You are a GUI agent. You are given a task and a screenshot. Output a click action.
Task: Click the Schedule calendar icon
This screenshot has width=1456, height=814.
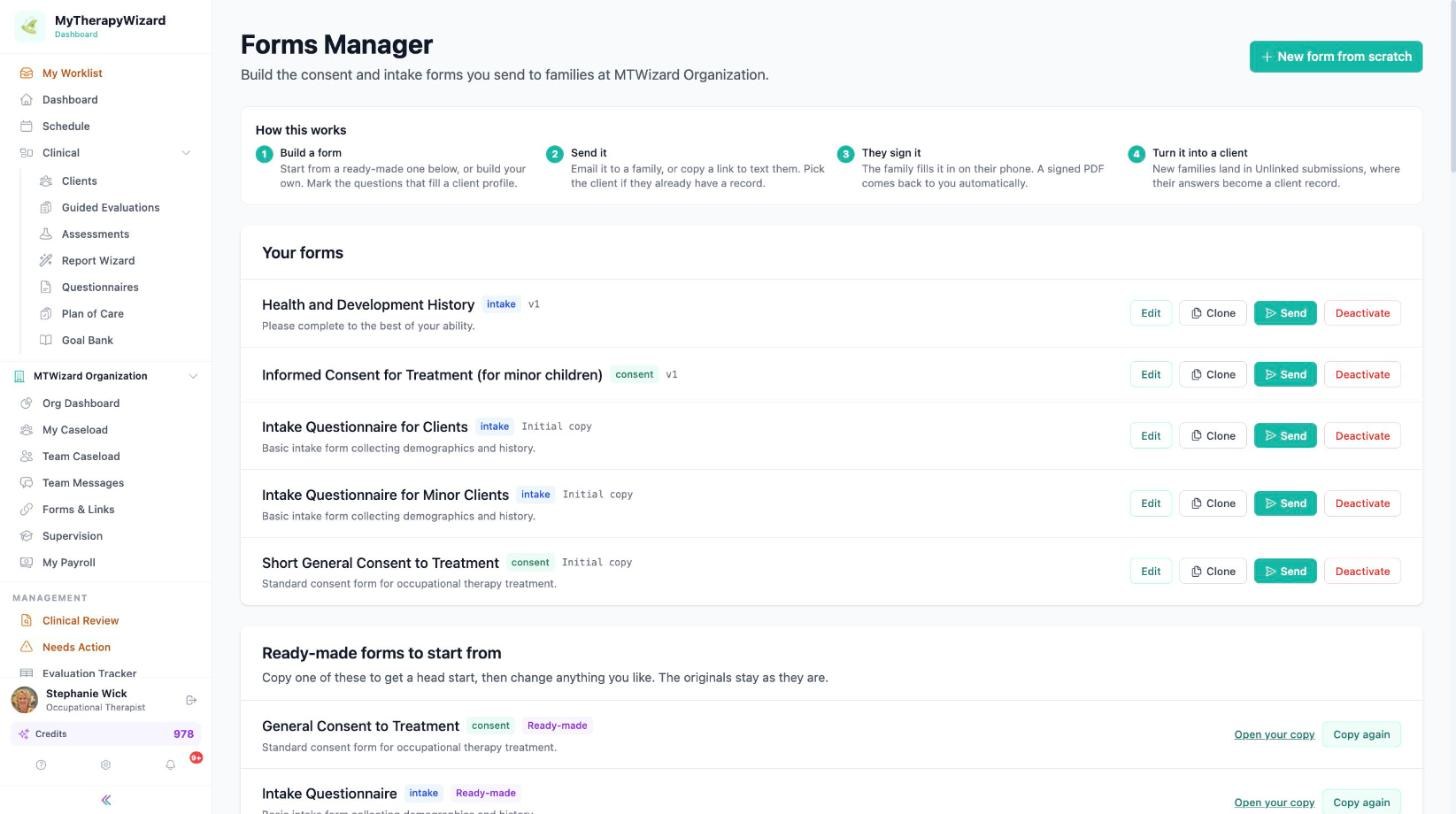click(27, 126)
